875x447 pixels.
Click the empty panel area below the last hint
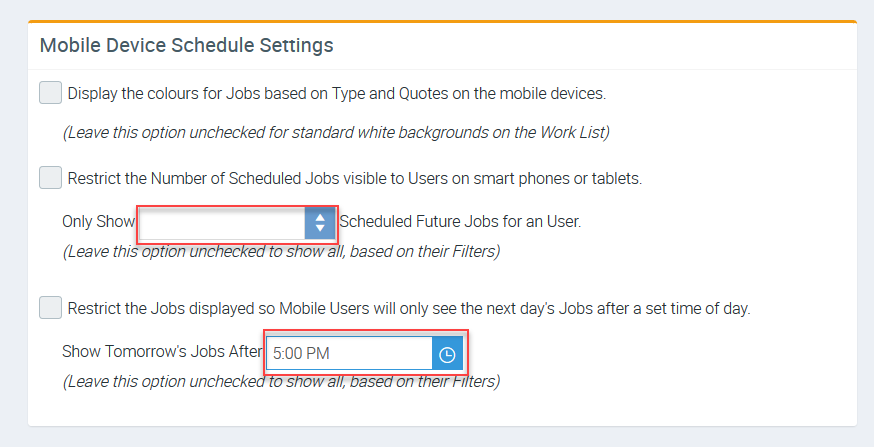(x=442, y=410)
